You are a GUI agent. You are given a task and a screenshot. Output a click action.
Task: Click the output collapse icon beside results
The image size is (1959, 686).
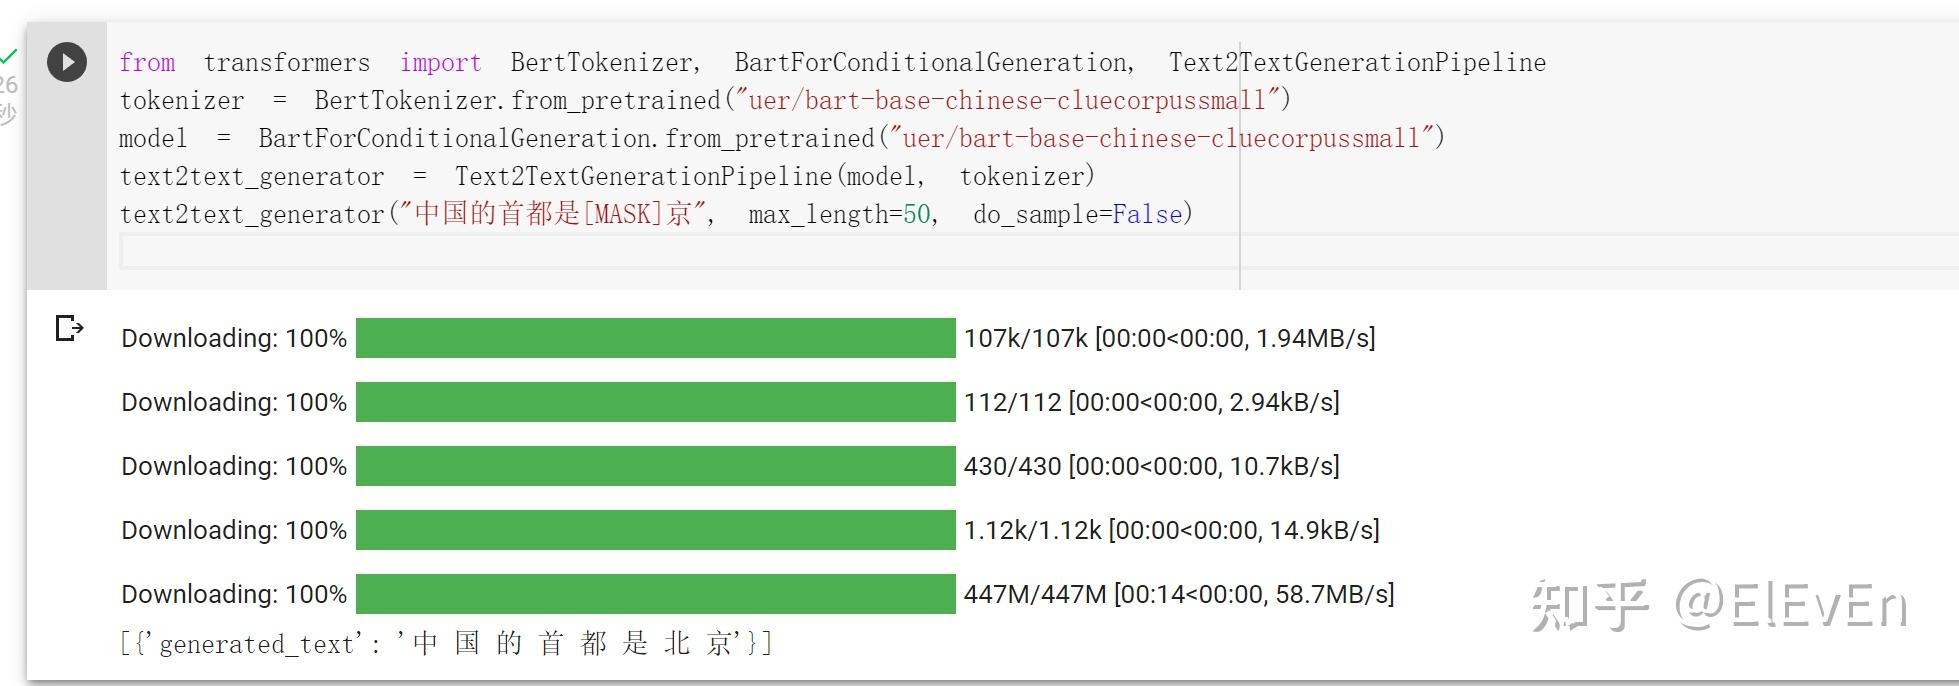click(69, 328)
